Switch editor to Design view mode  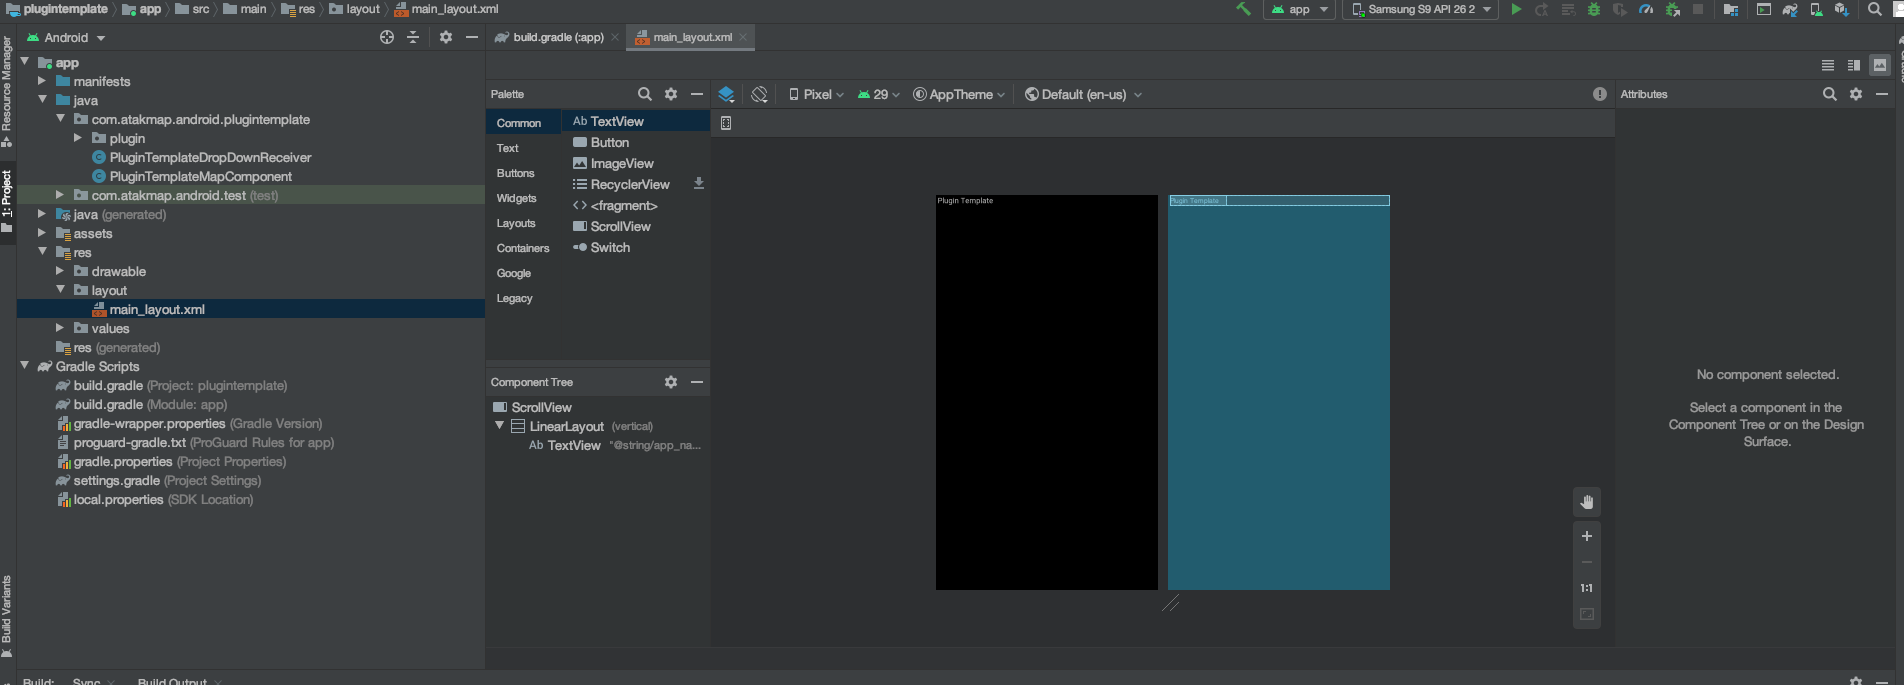pyautogui.click(x=1880, y=65)
